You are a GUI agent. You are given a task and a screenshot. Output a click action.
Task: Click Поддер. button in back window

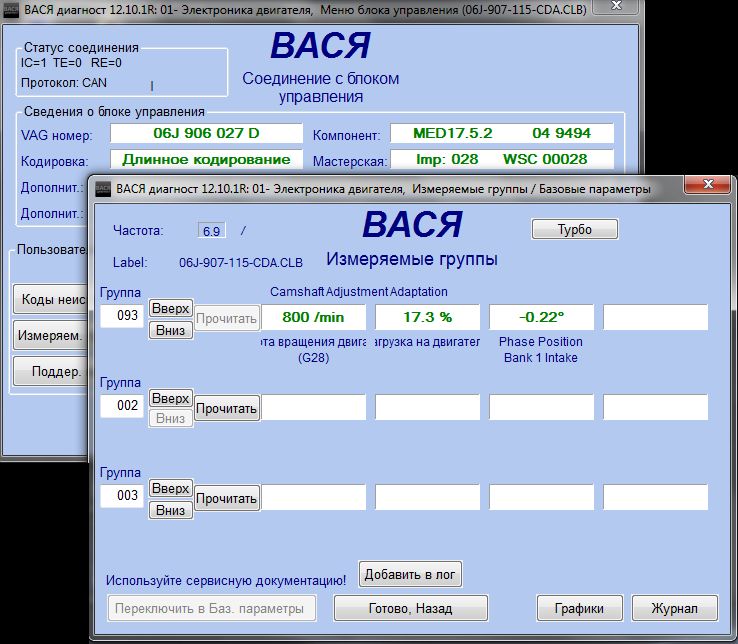[x=51, y=371]
